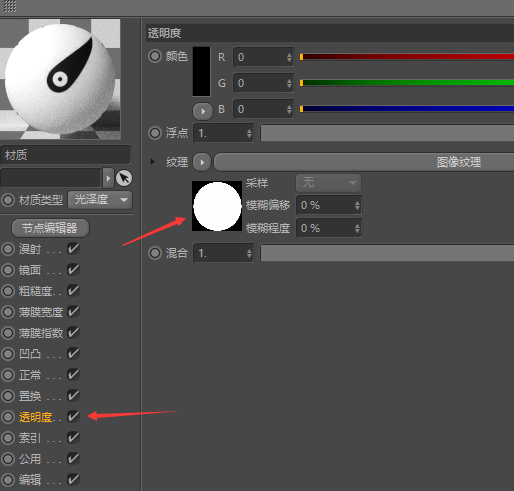This screenshot has width=514, height=491.
Task: Toggle the 漫射 channel checkbox
Action: click(x=73, y=249)
